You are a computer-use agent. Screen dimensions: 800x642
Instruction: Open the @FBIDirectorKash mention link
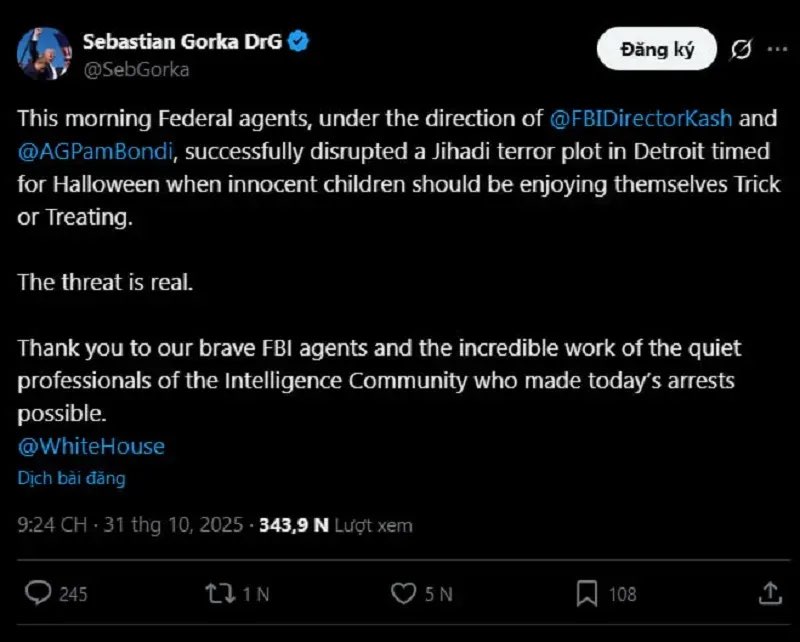pos(642,119)
